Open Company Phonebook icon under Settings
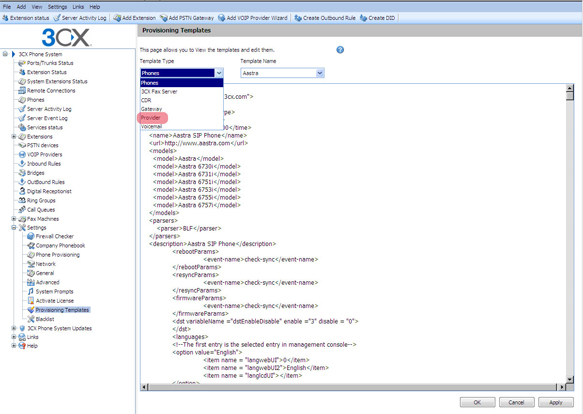 tap(31, 245)
